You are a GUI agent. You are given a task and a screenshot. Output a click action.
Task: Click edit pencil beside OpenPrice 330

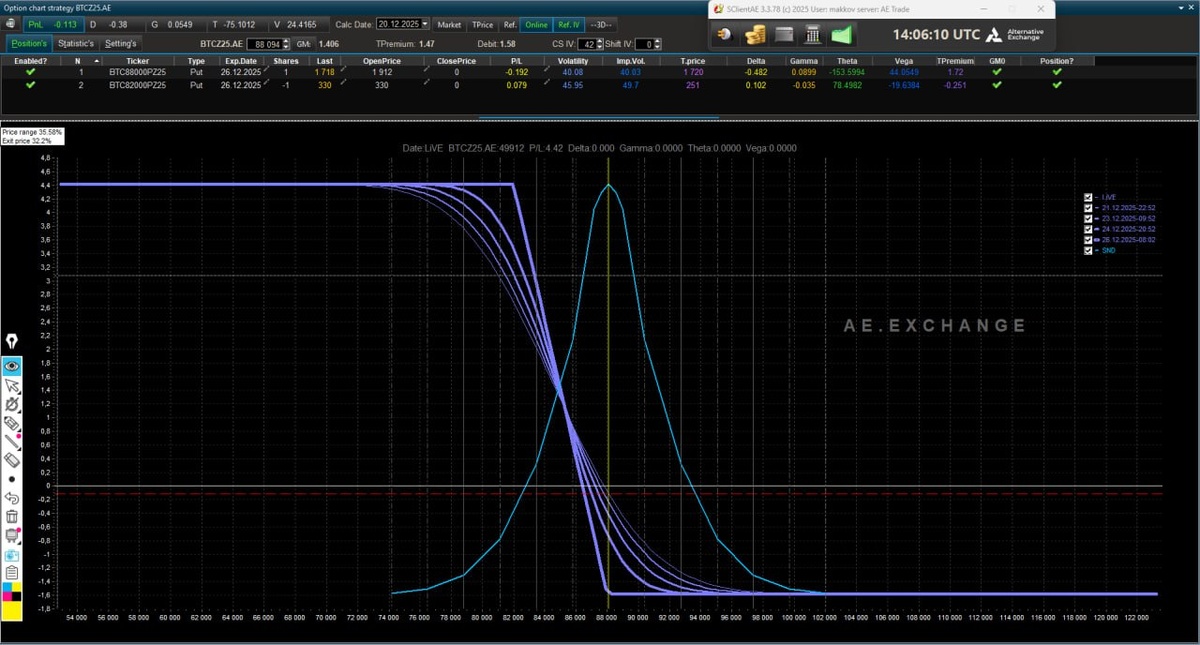pos(428,84)
